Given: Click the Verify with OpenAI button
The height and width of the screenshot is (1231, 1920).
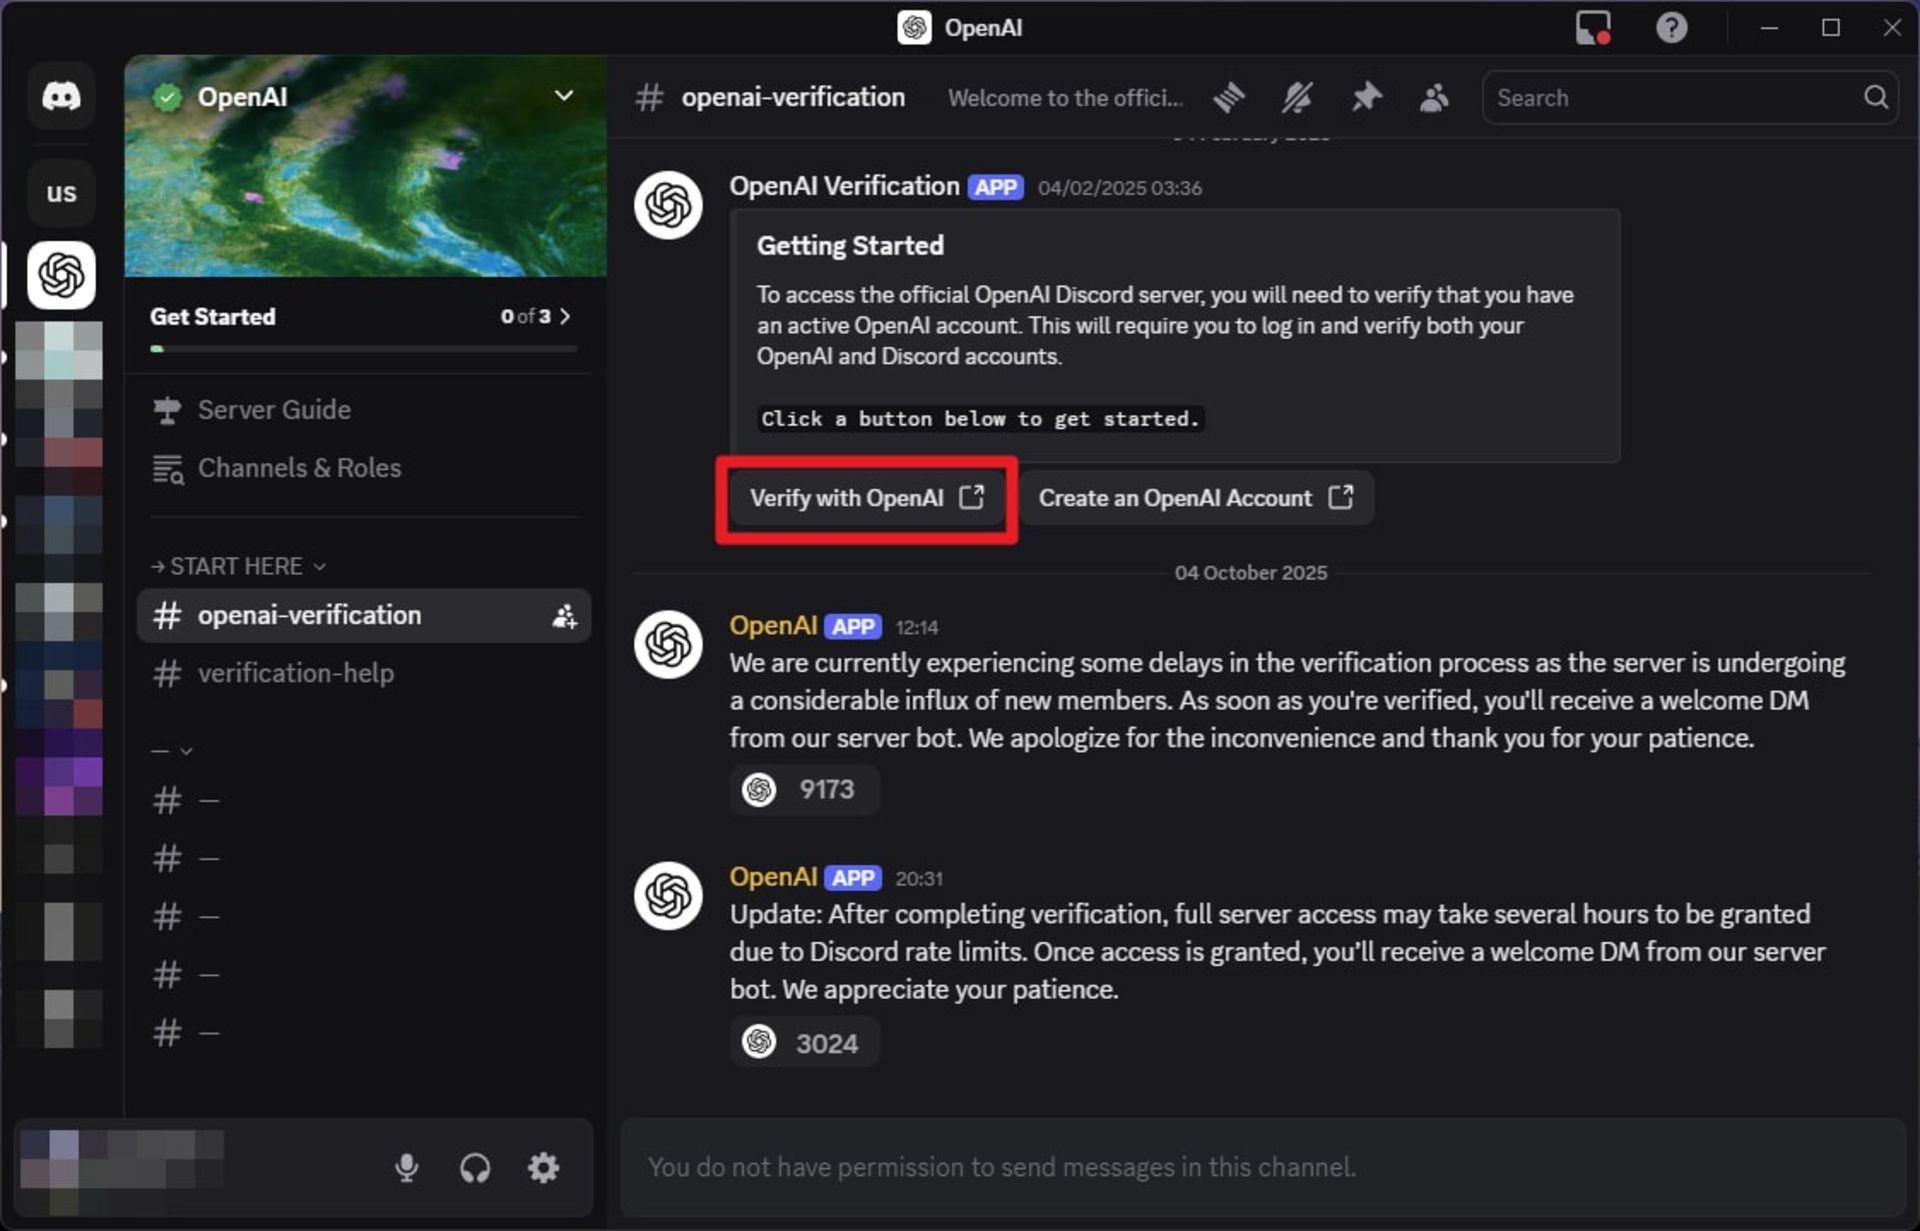Looking at the screenshot, I should click(866, 499).
